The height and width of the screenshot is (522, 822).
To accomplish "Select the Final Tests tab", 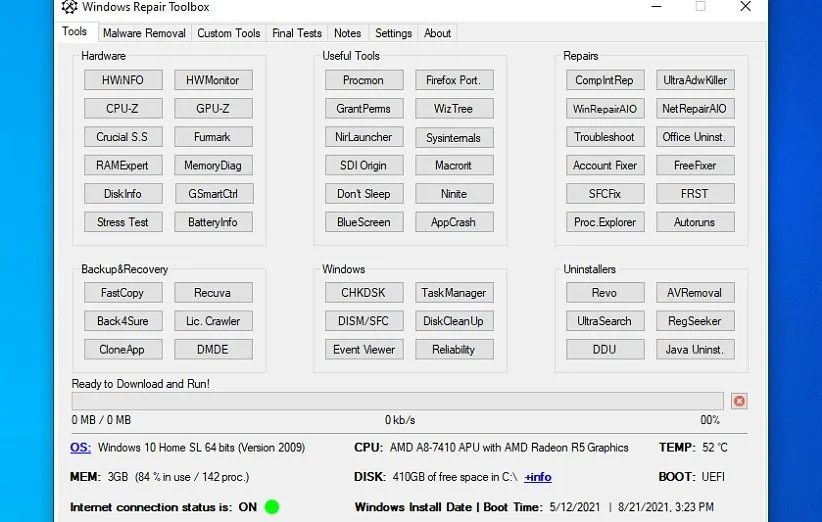I will point(297,33).
